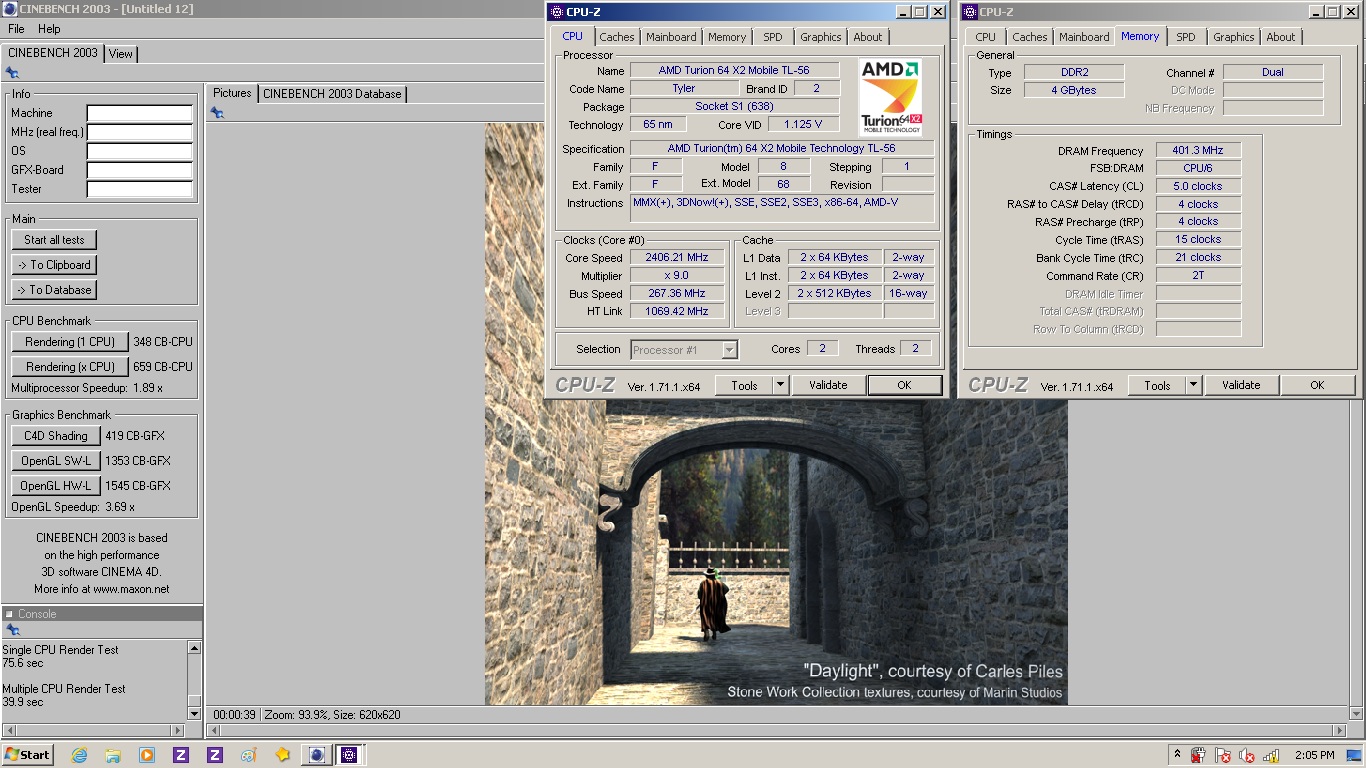The image size is (1366, 768).
Task: Click the muted volume tray icon
Action: click(1247, 756)
